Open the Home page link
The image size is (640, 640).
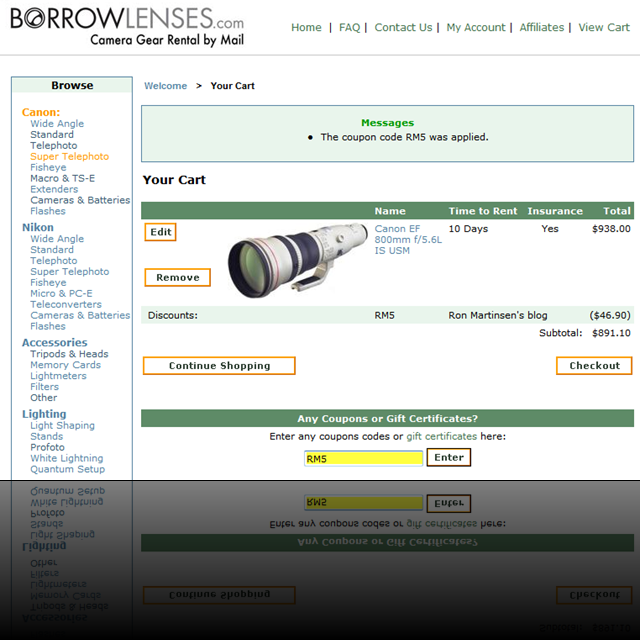(x=306, y=27)
